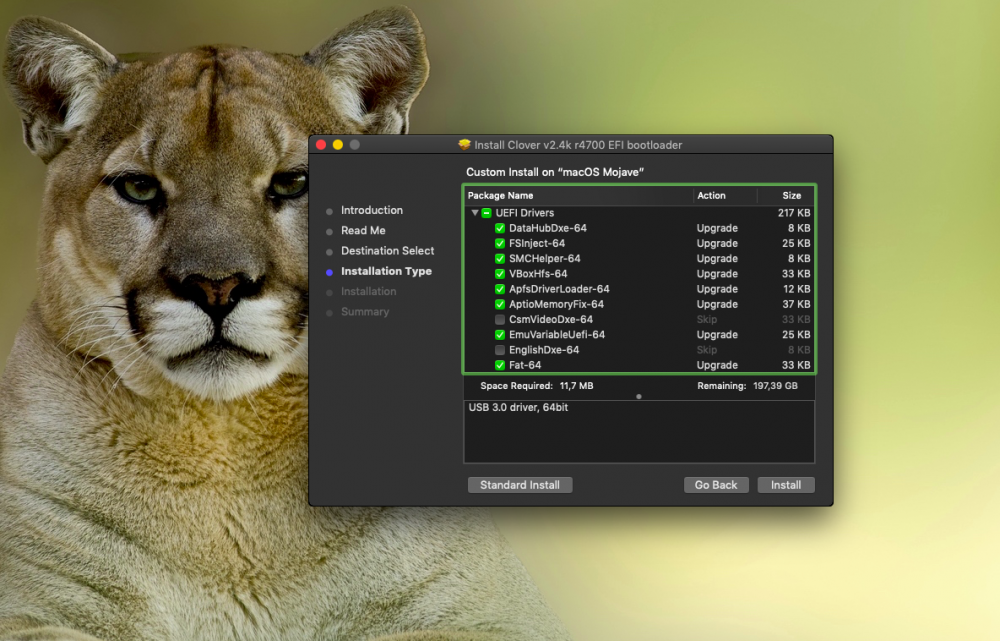Uncheck the ApfsDriverLoader-64 checkbox
The image size is (1000, 641).
tap(500, 289)
